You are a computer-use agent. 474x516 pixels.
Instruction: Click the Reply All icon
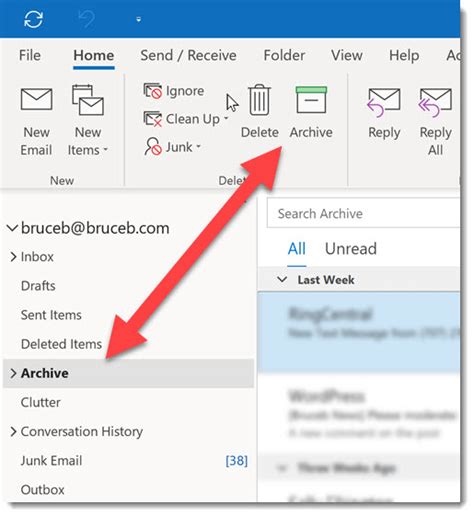(435, 103)
